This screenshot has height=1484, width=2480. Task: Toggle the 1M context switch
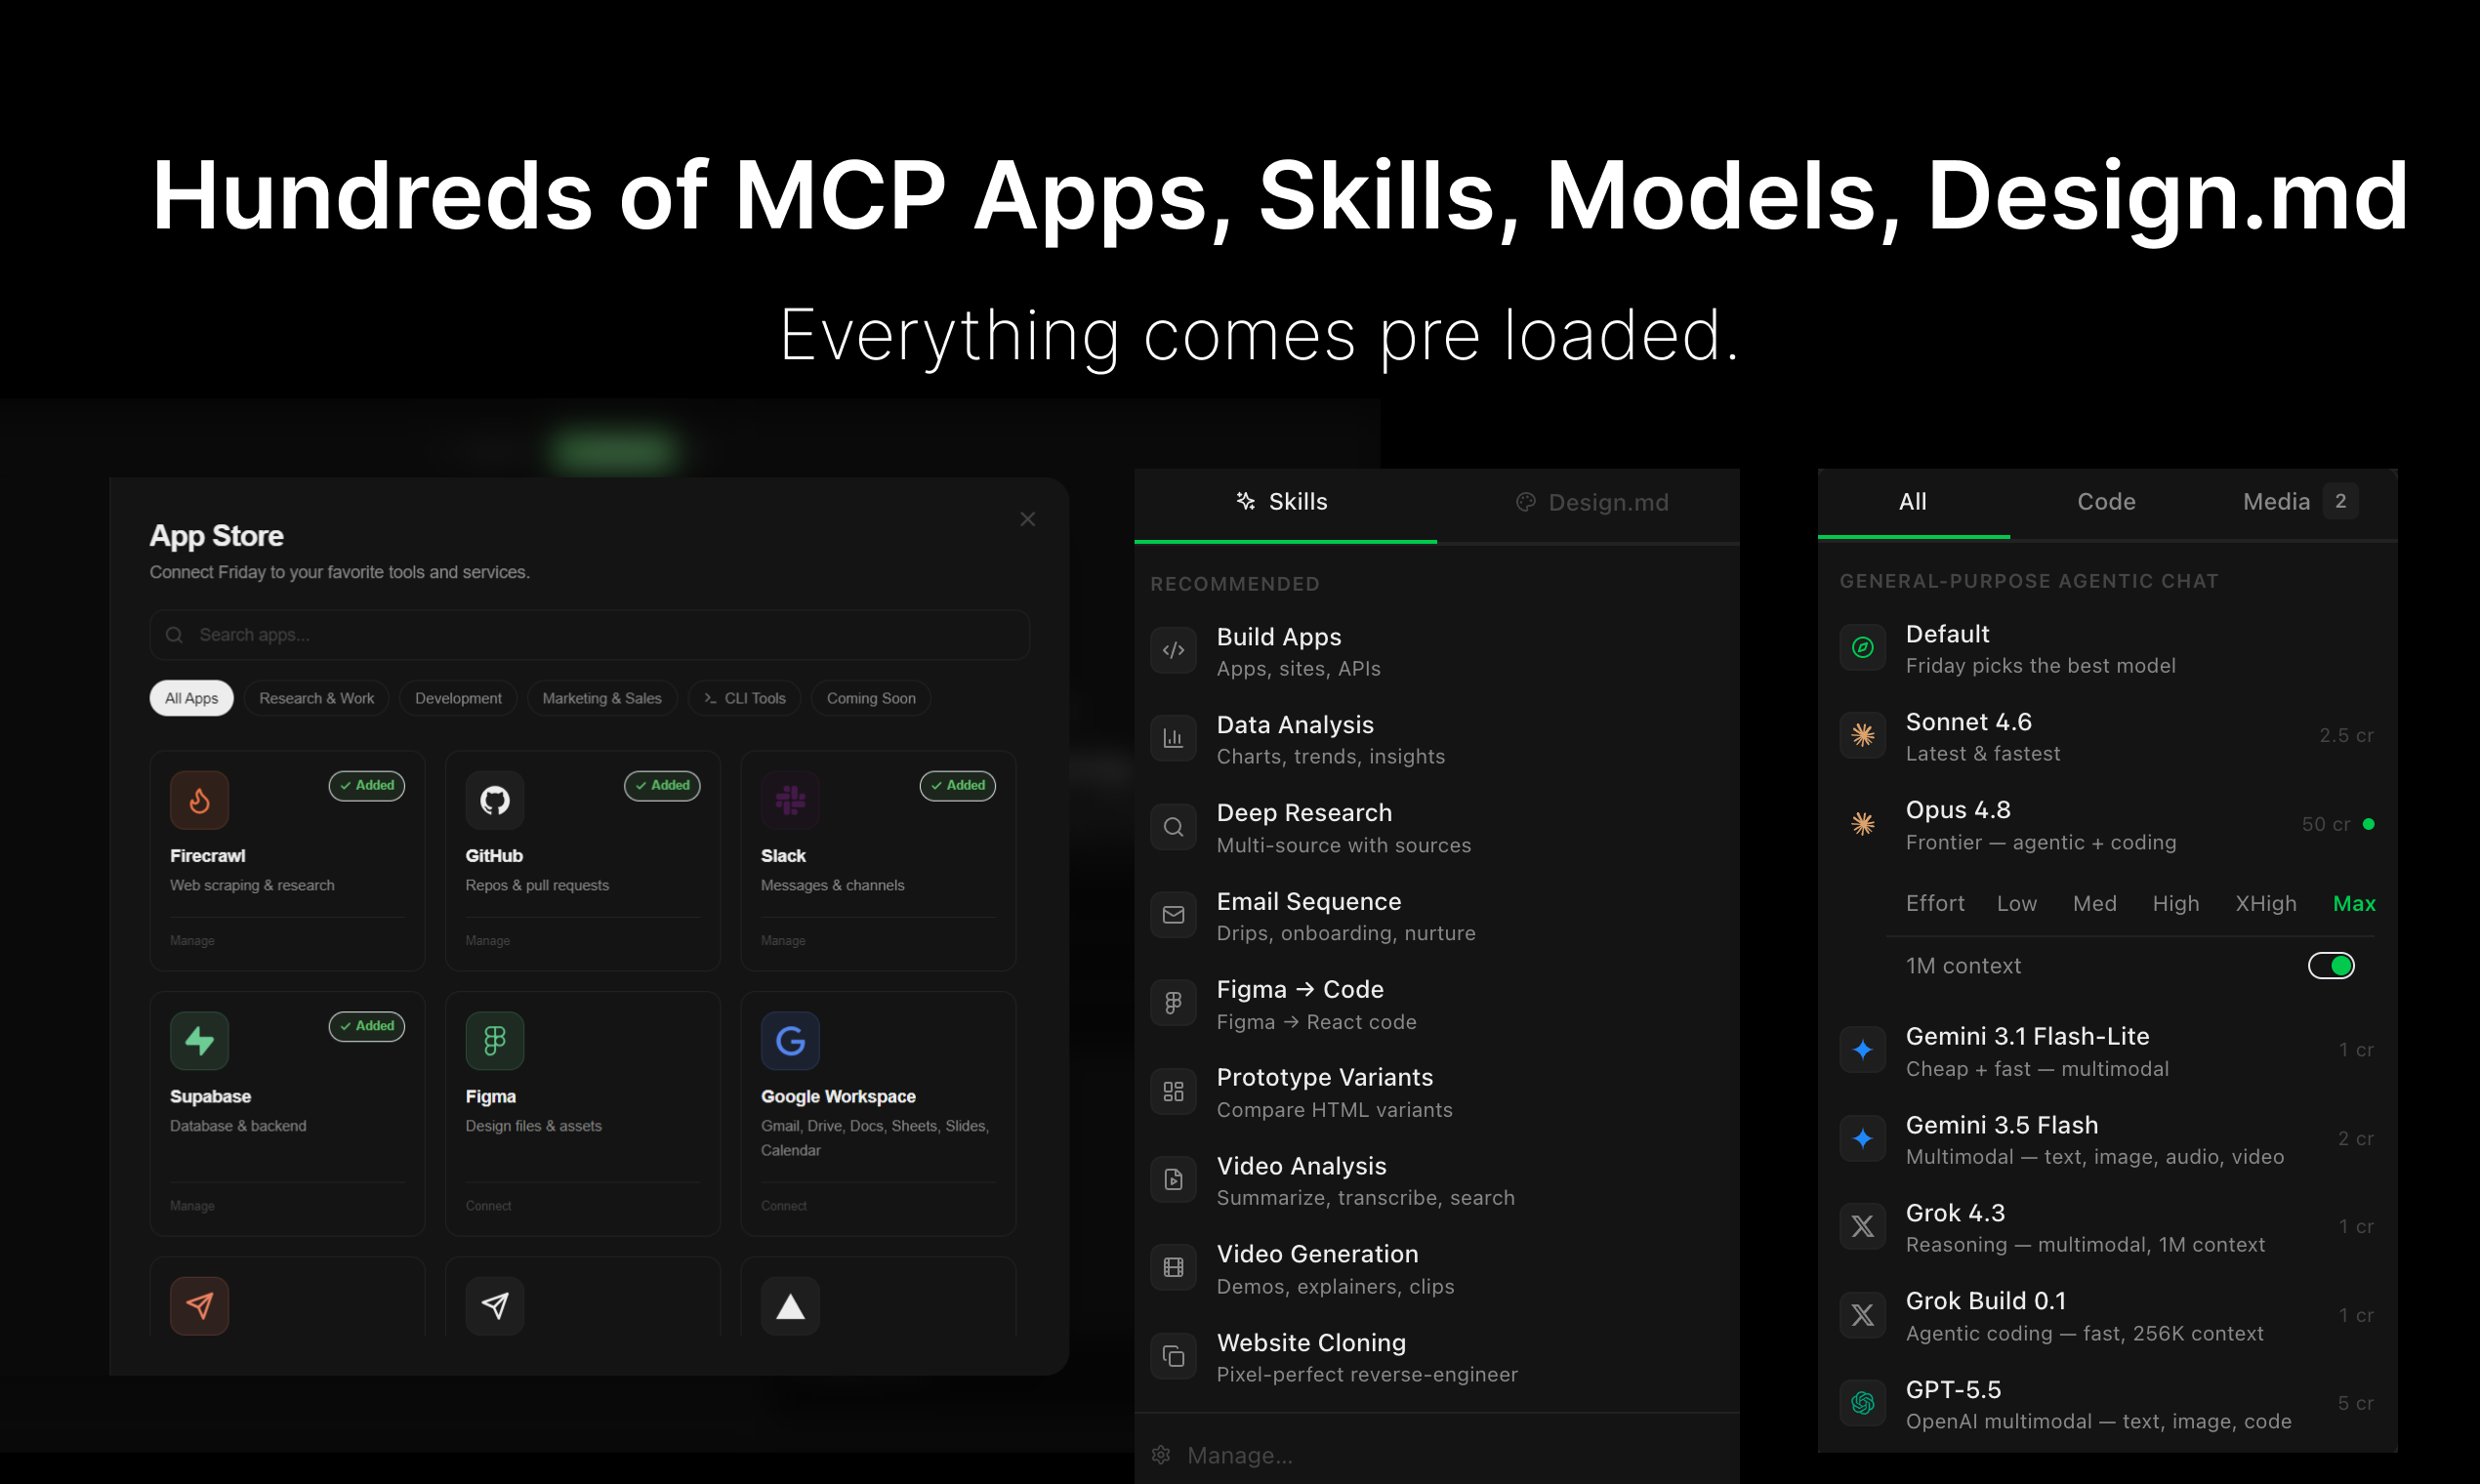pyautogui.click(x=2331, y=966)
